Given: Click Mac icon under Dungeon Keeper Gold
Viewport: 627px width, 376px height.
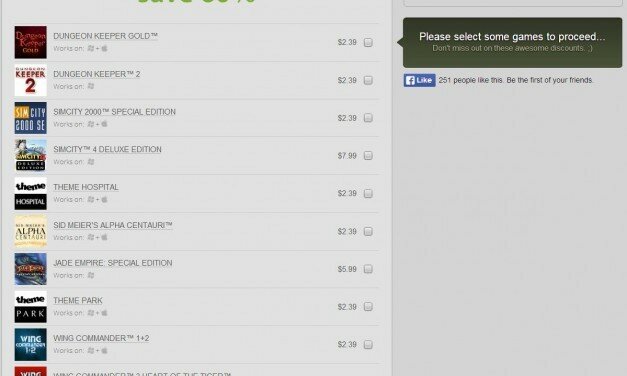Looking at the screenshot, I should 104,48.
